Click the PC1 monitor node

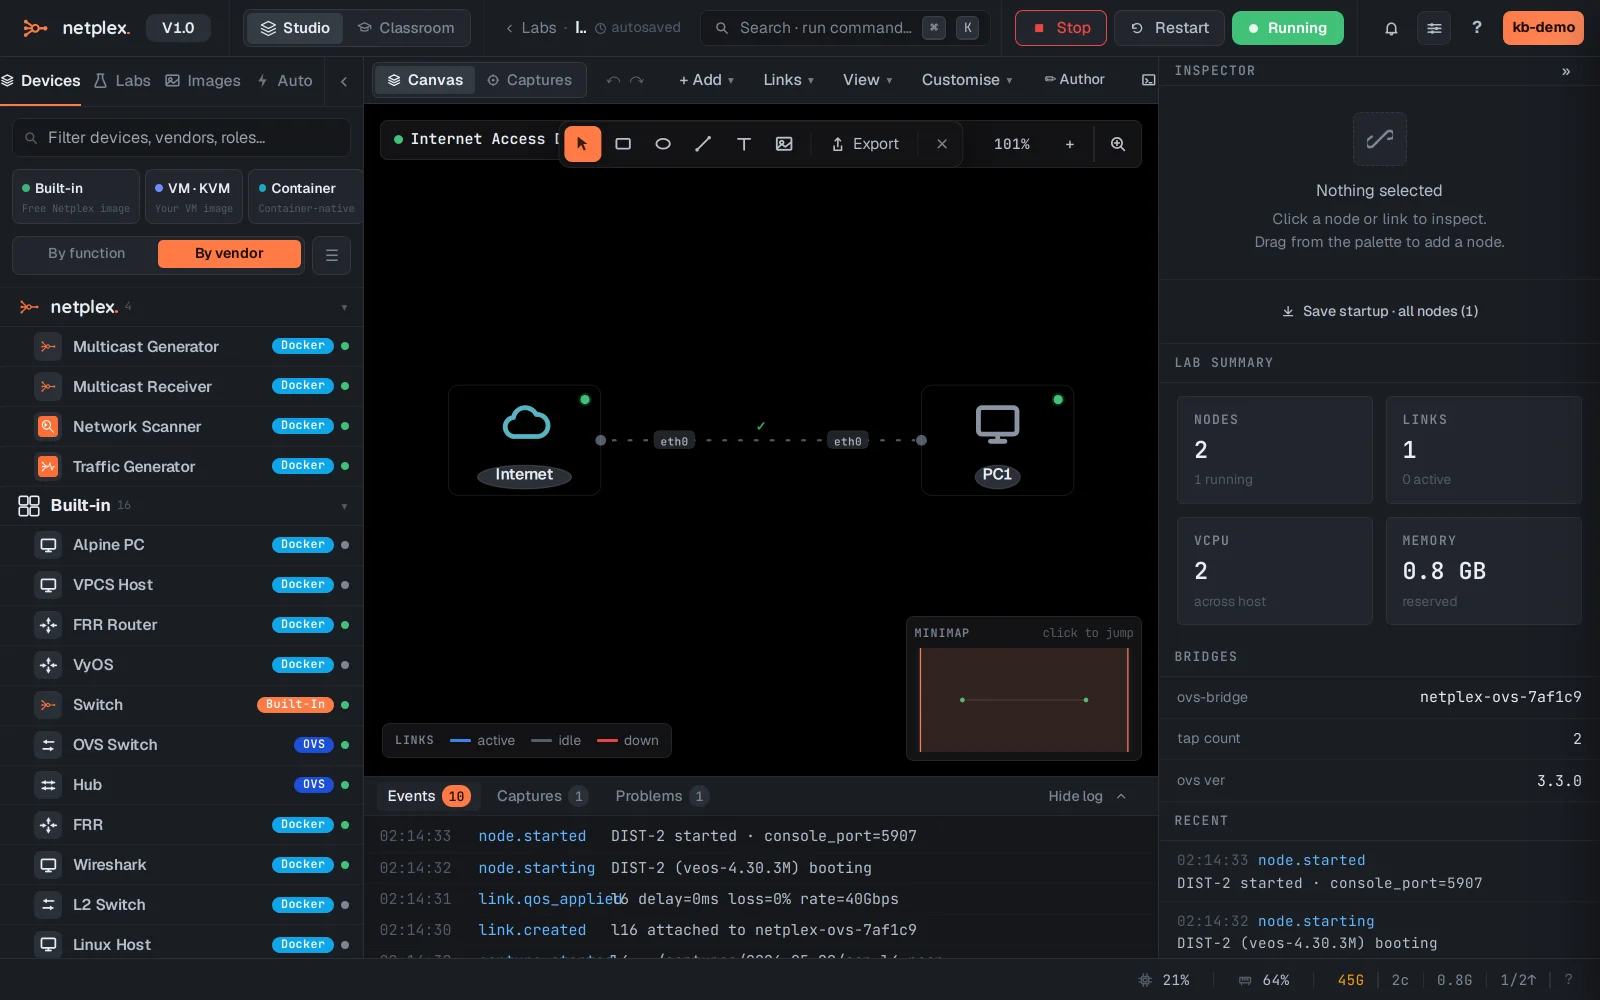[997, 440]
